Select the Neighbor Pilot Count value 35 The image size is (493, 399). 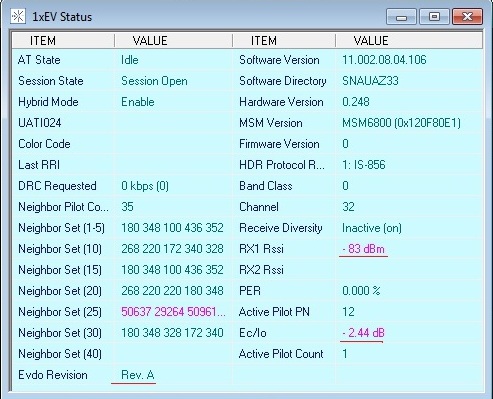pos(127,207)
